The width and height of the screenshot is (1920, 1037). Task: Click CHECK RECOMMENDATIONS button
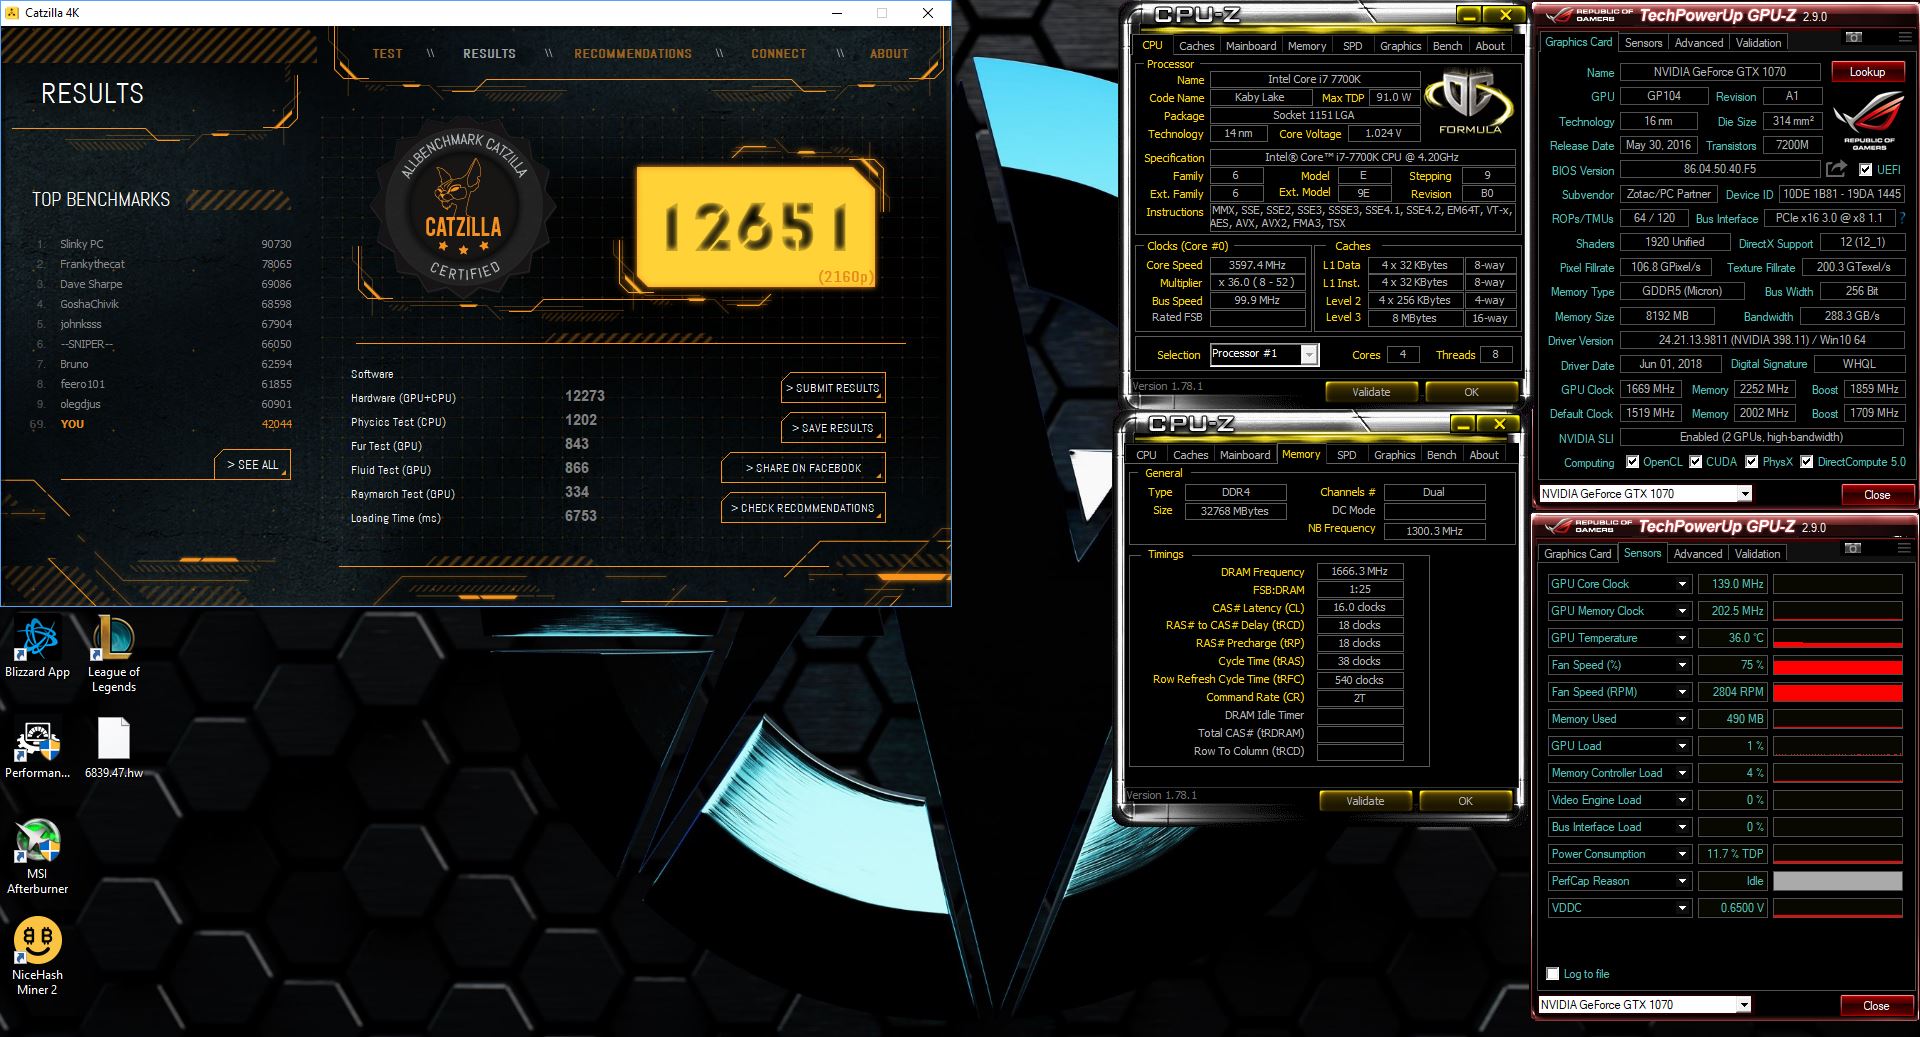click(x=803, y=508)
